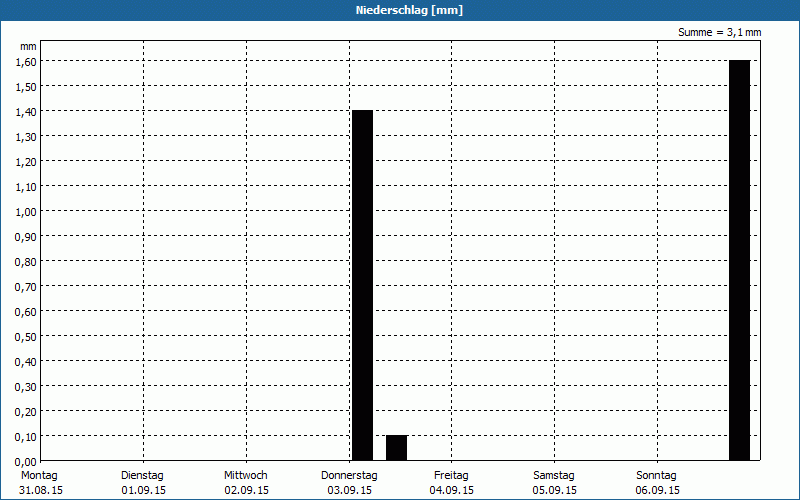
Task: Click the Dienstag day label
Action: point(142,475)
